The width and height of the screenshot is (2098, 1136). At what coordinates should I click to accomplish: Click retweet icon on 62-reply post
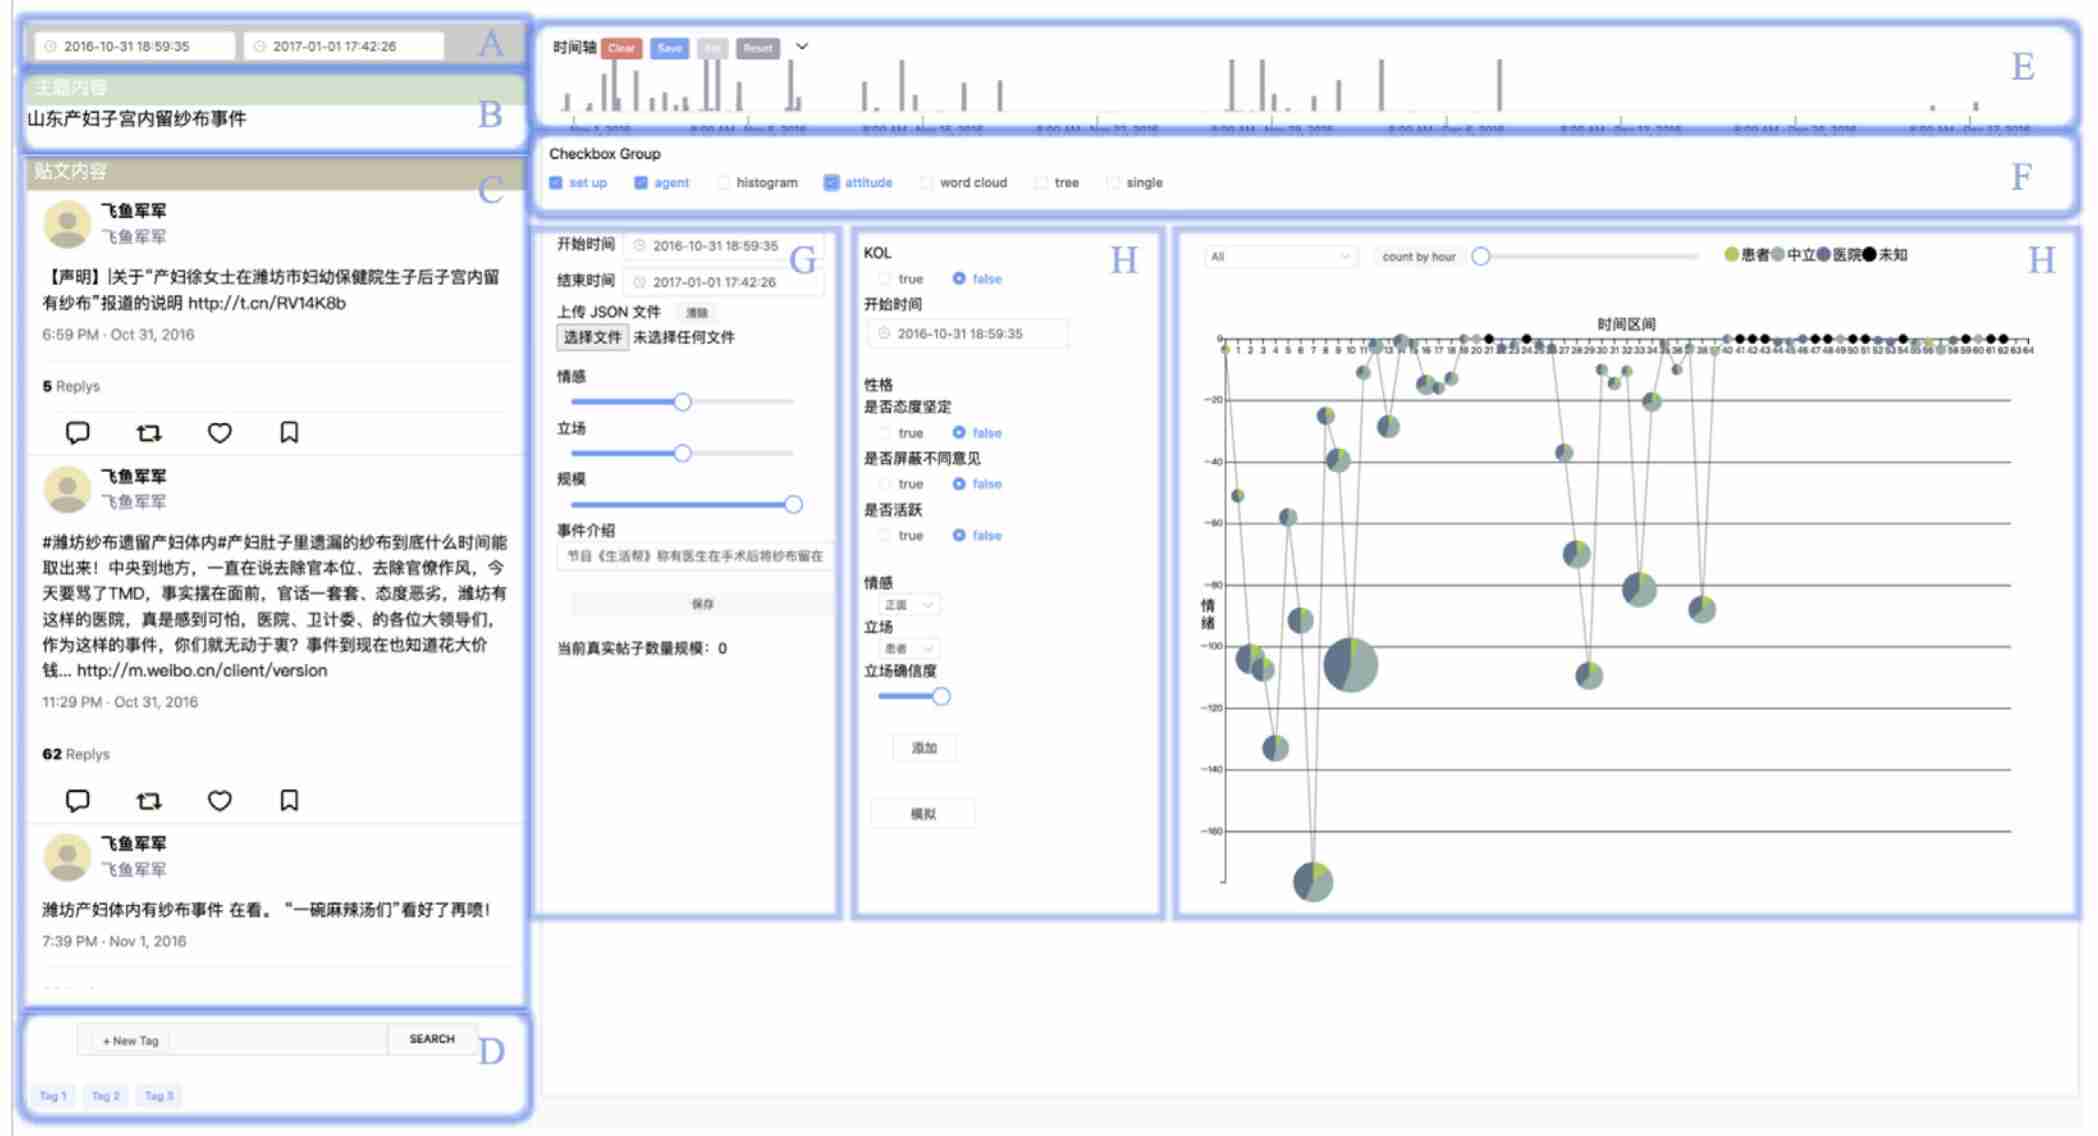[148, 800]
